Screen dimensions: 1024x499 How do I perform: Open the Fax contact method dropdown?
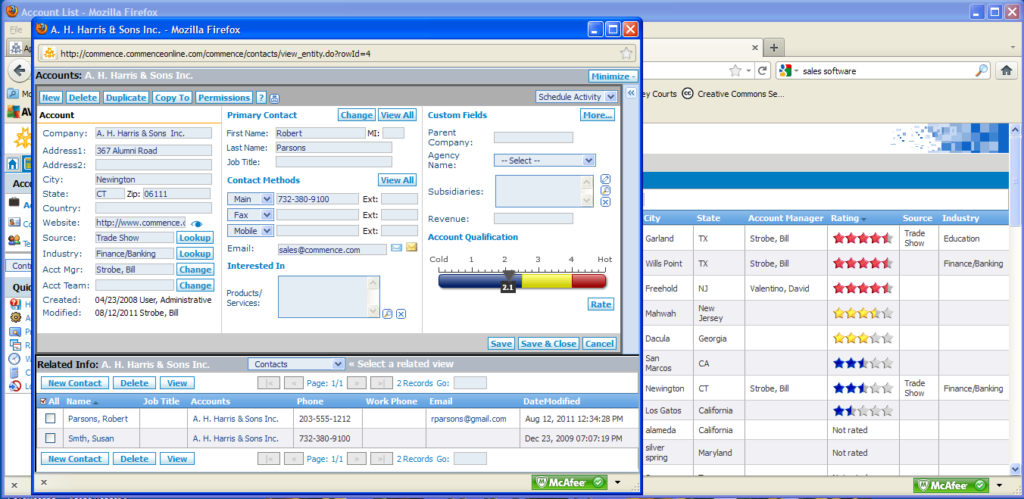(250, 215)
